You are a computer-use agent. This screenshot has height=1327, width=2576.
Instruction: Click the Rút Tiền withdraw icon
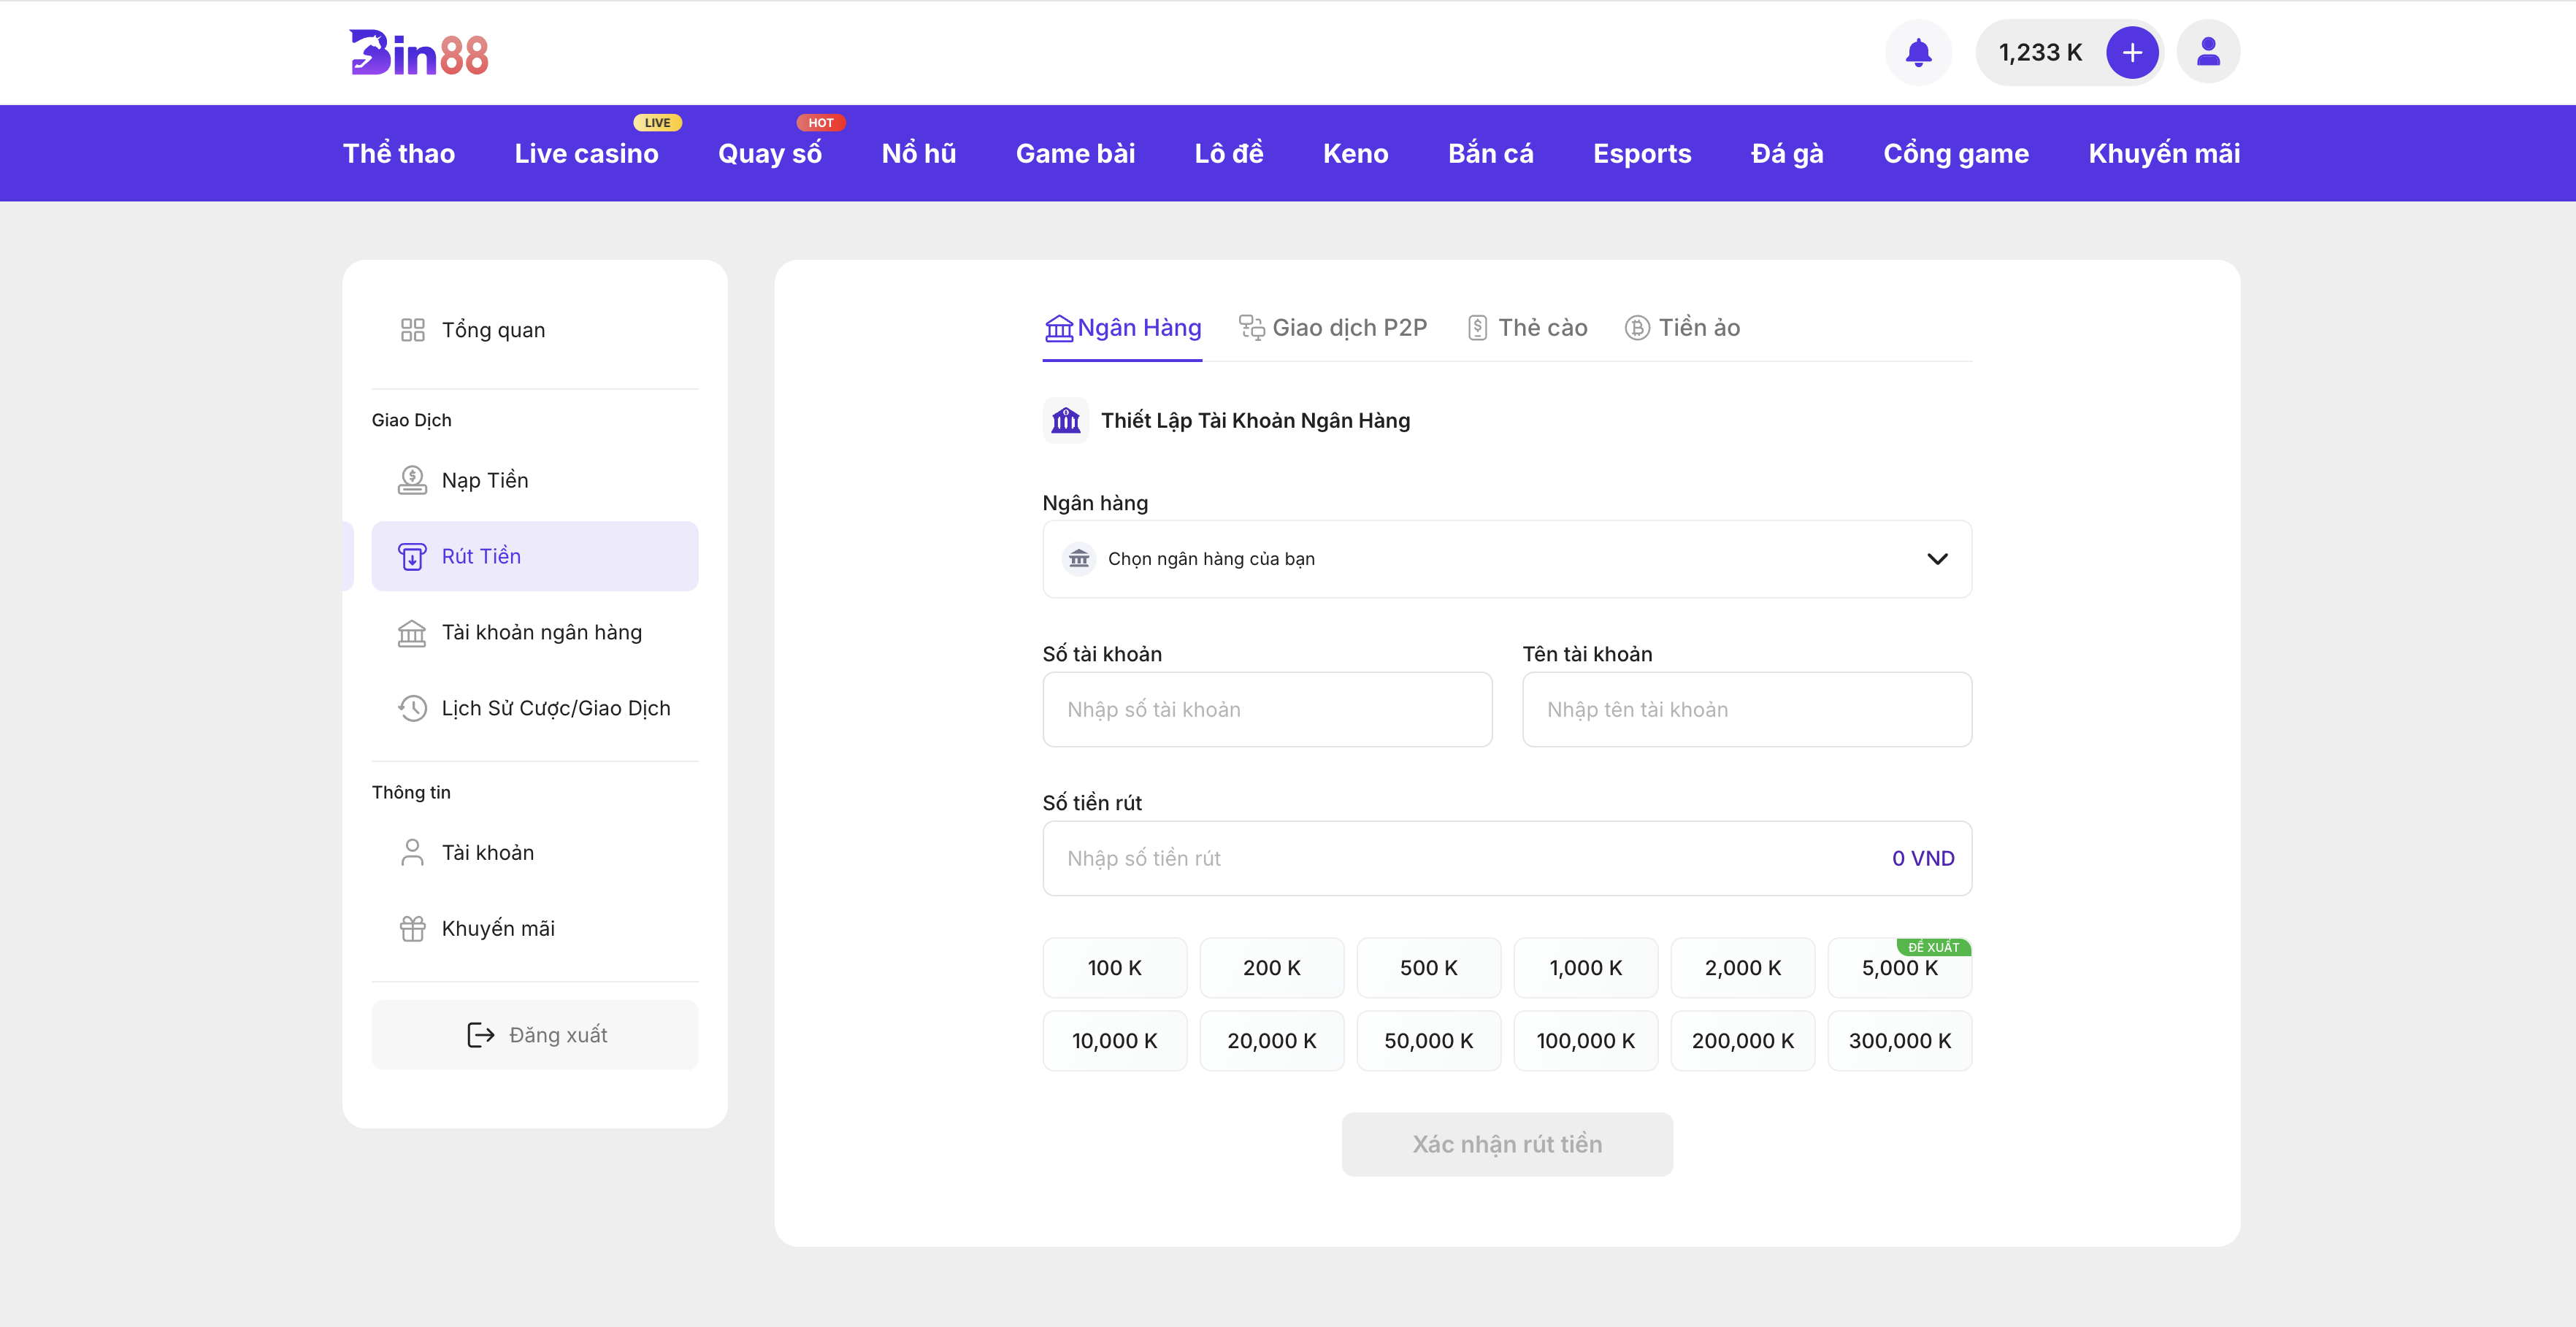click(412, 556)
